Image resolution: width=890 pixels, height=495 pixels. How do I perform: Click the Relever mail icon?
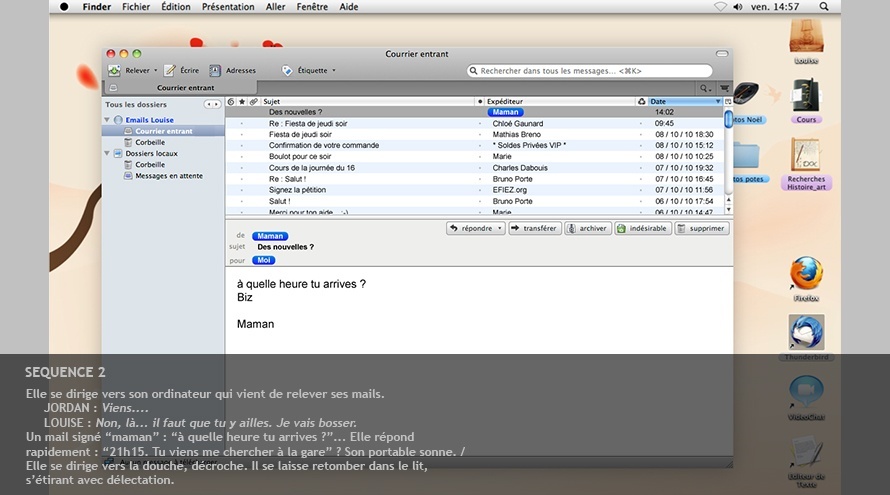click(x=115, y=71)
